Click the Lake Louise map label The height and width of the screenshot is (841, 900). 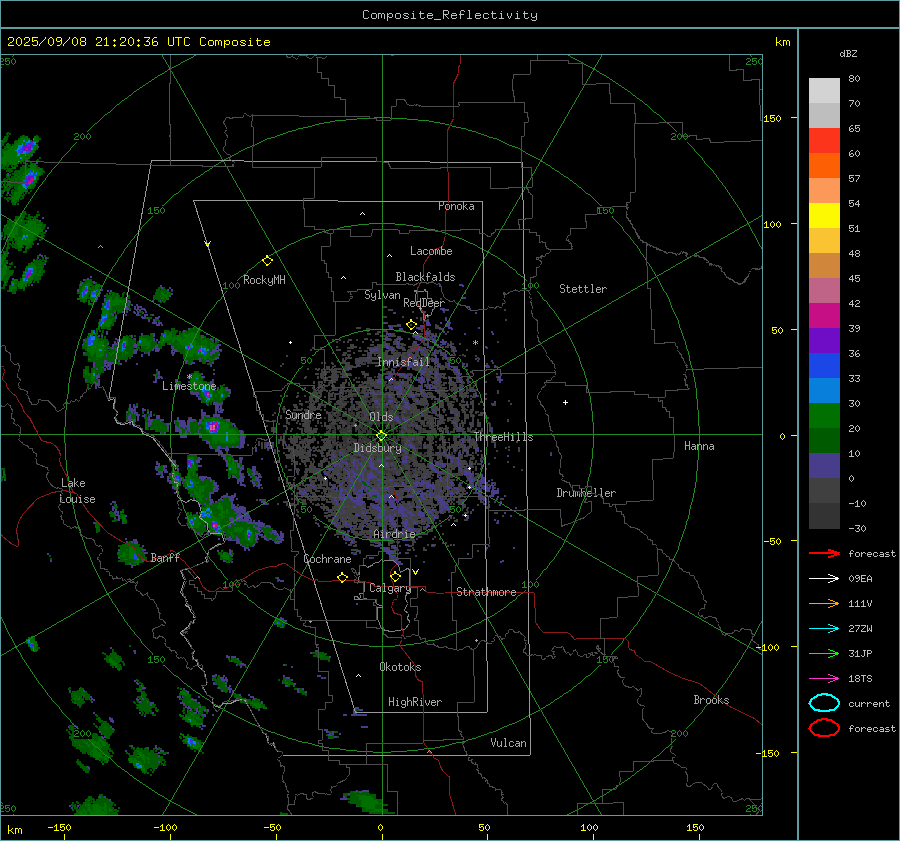point(77,491)
